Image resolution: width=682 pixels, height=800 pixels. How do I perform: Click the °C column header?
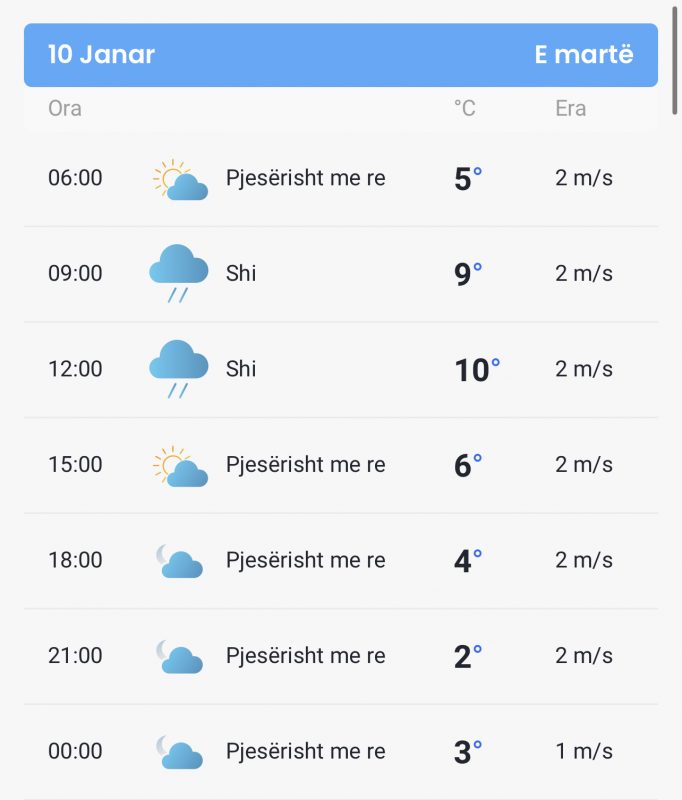click(465, 109)
